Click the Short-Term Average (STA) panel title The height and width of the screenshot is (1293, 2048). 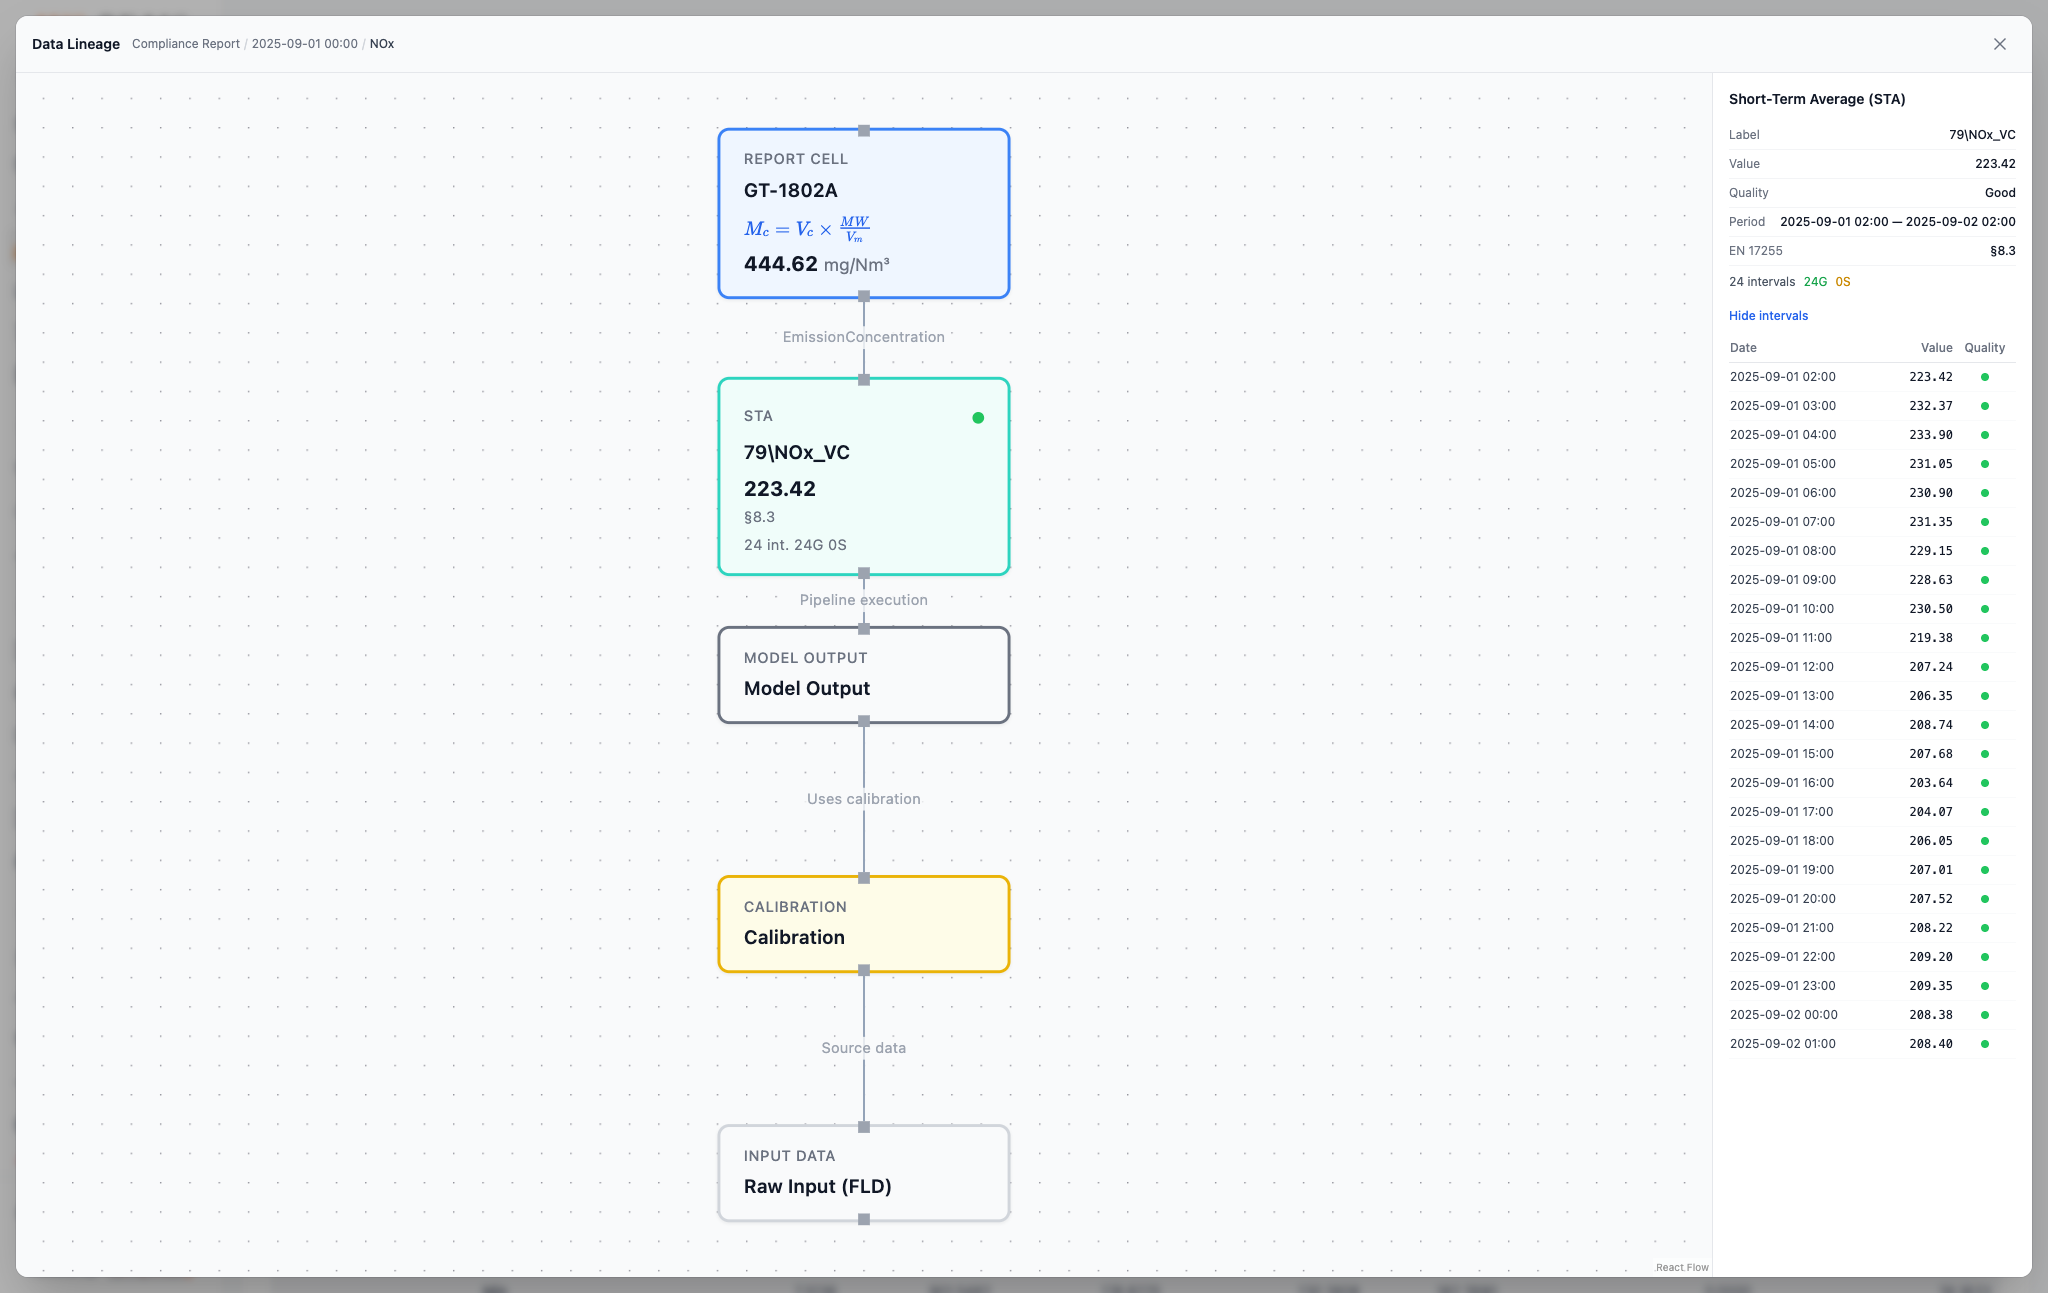point(1817,99)
